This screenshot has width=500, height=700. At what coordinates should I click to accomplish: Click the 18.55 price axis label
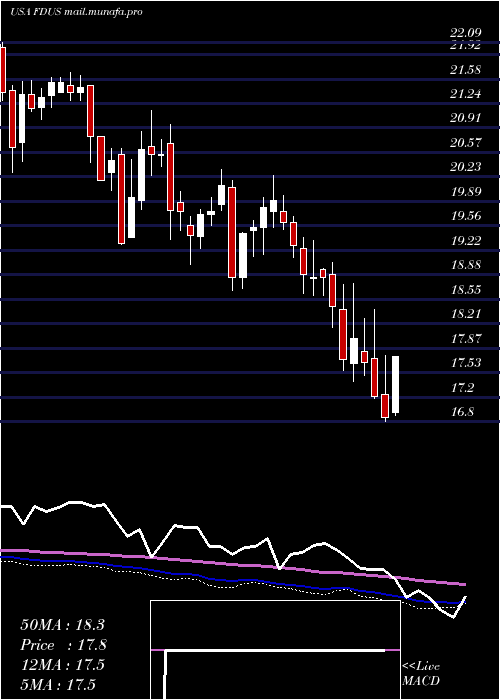tap(465, 290)
